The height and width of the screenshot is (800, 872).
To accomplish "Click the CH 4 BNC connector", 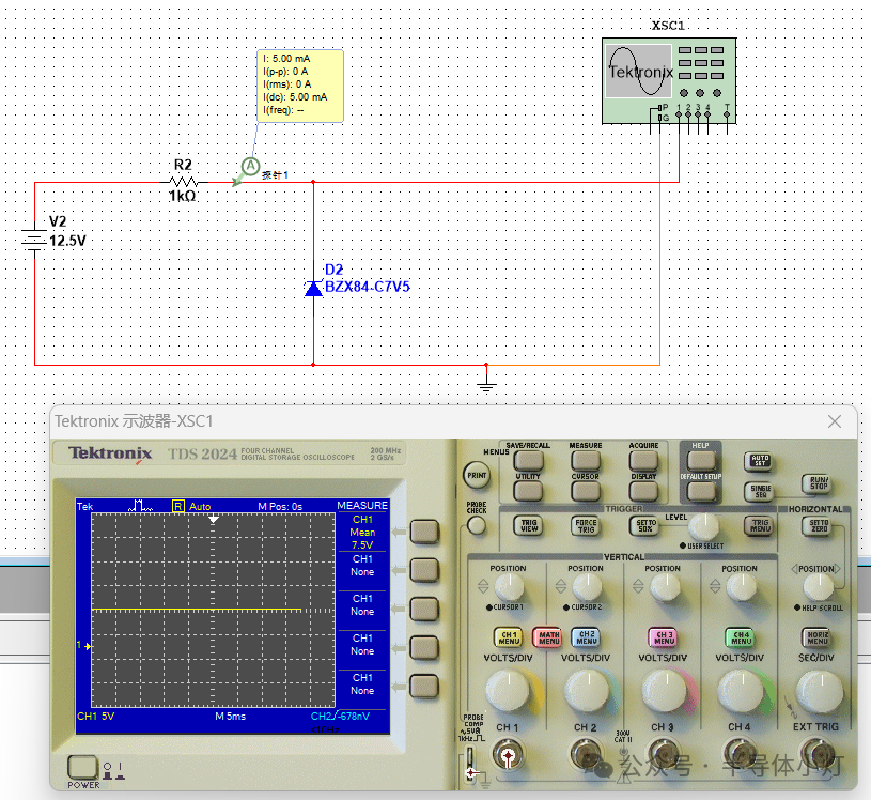I will pos(740,755).
